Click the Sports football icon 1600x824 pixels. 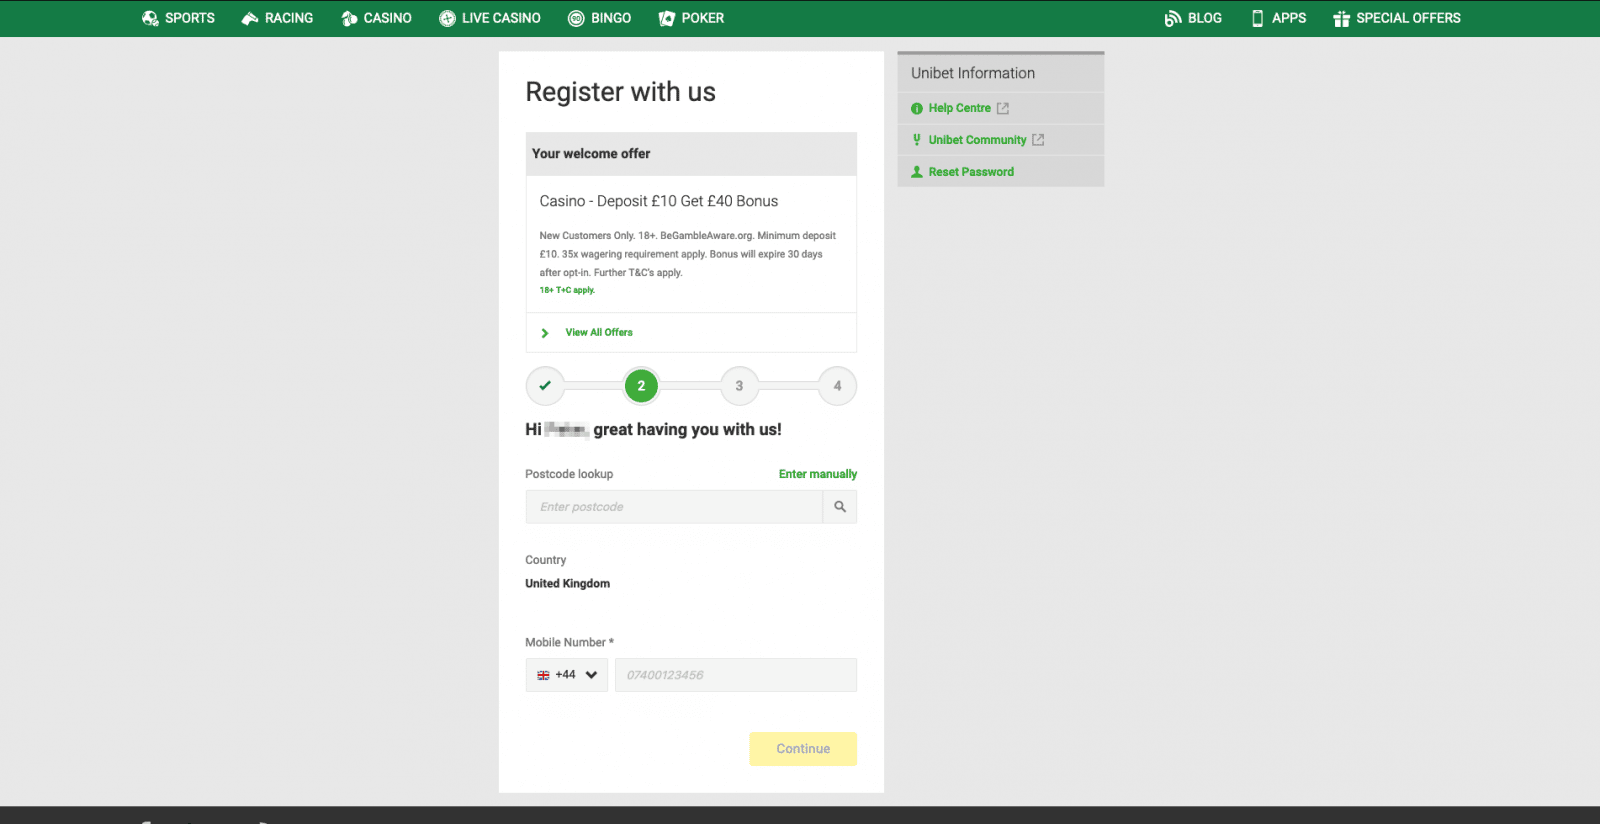pyautogui.click(x=150, y=18)
